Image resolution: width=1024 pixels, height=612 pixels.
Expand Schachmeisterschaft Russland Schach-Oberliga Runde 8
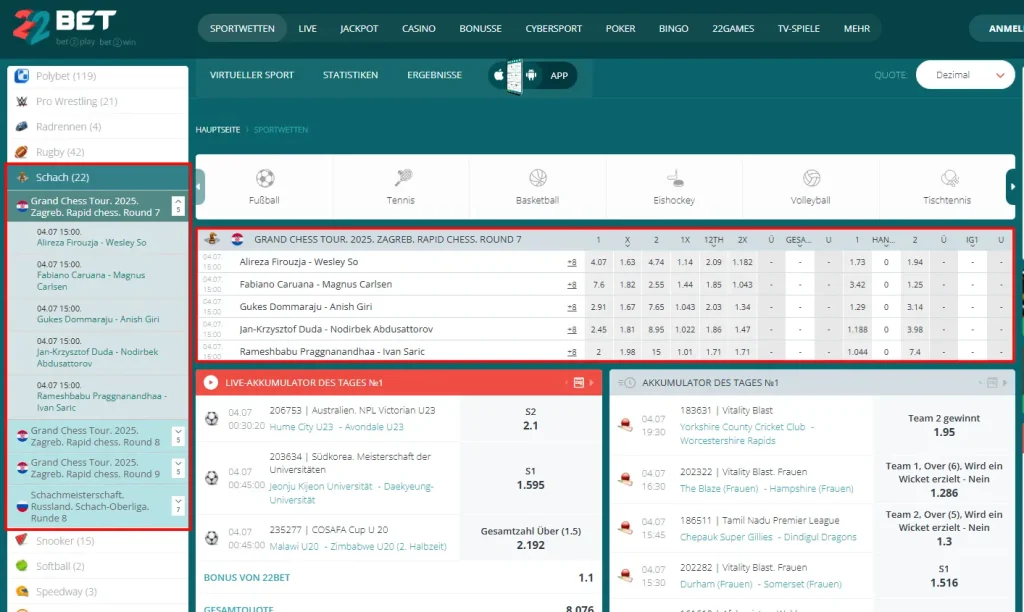pos(178,506)
